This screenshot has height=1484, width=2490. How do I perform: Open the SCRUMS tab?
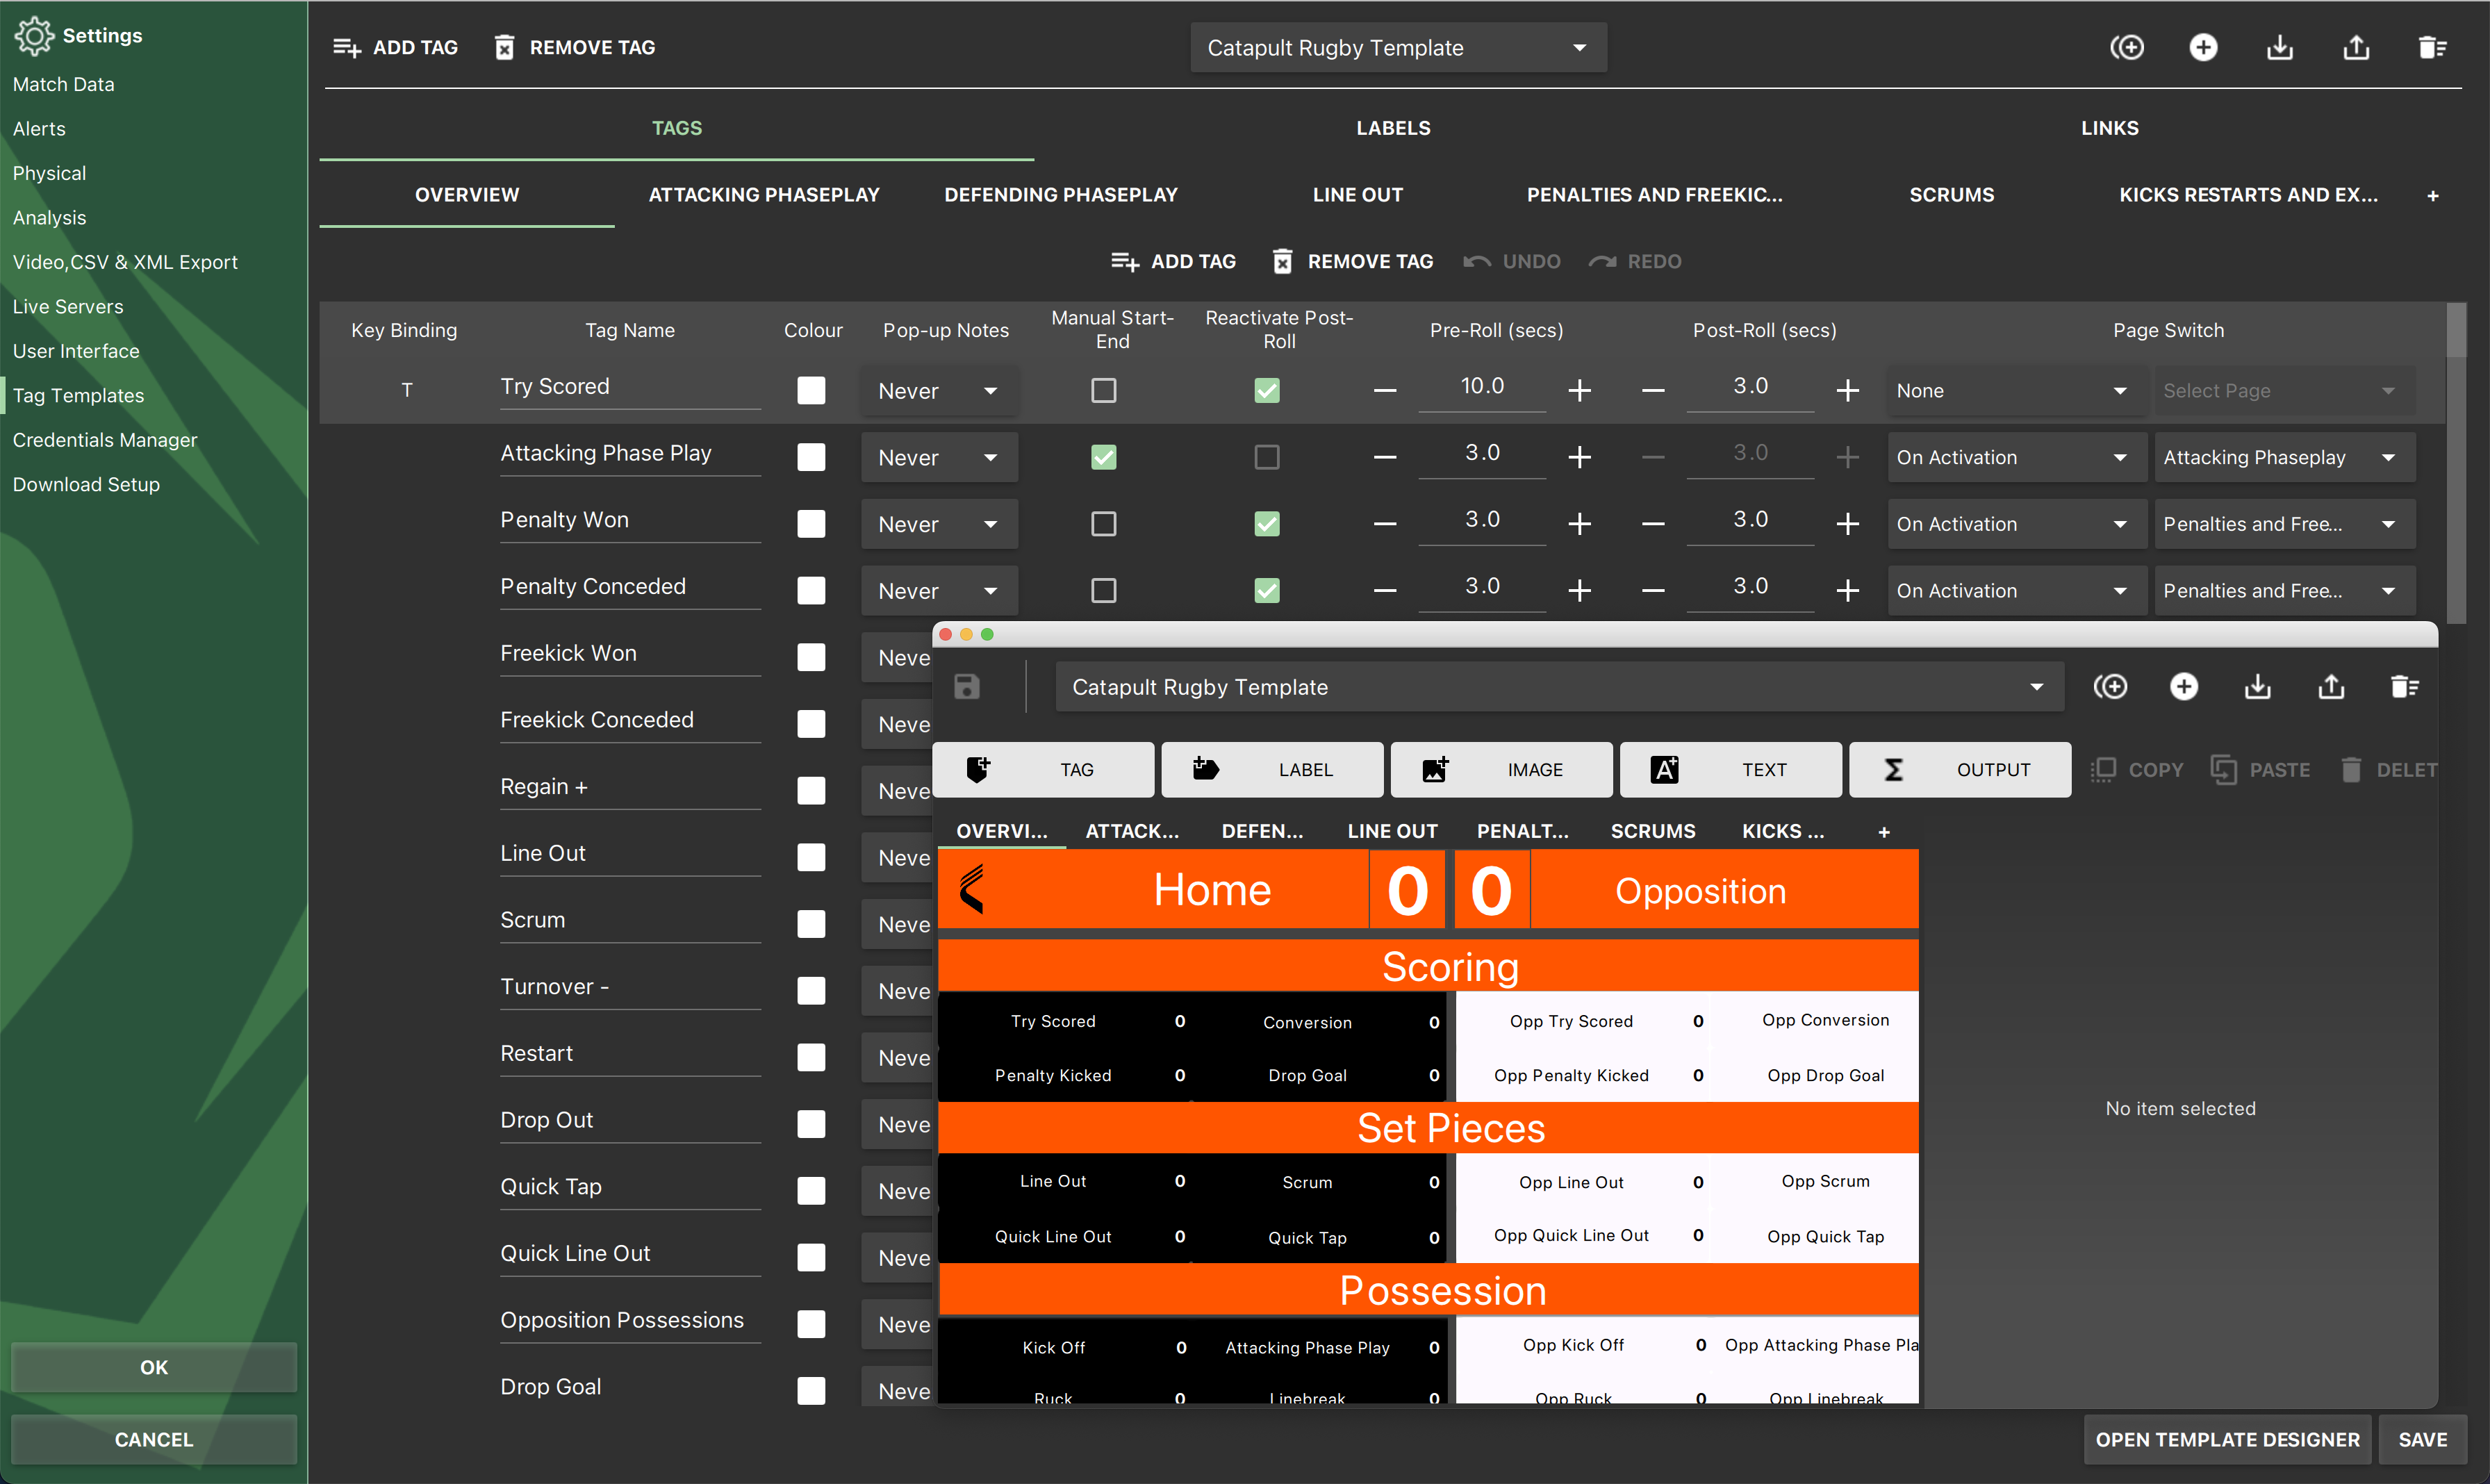[1951, 194]
